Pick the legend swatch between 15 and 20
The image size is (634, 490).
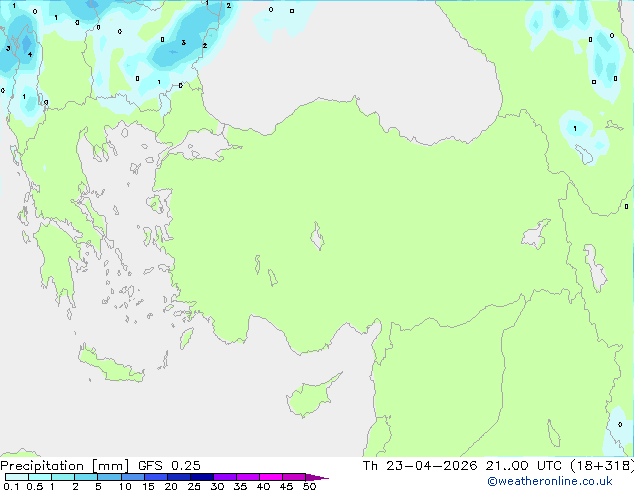pos(156,477)
